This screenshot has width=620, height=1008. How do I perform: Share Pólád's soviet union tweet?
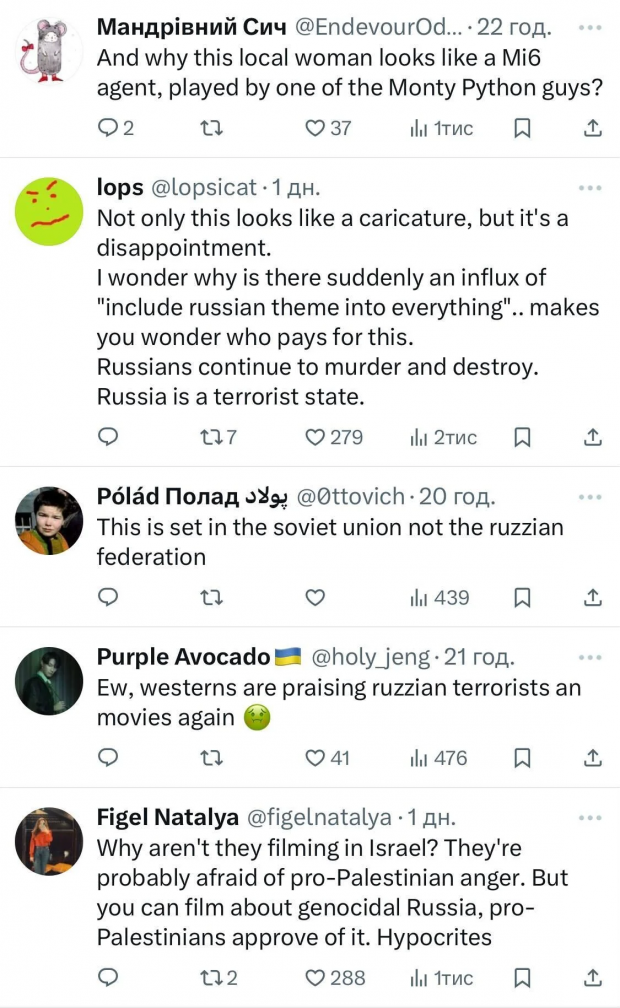tap(592, 597)
